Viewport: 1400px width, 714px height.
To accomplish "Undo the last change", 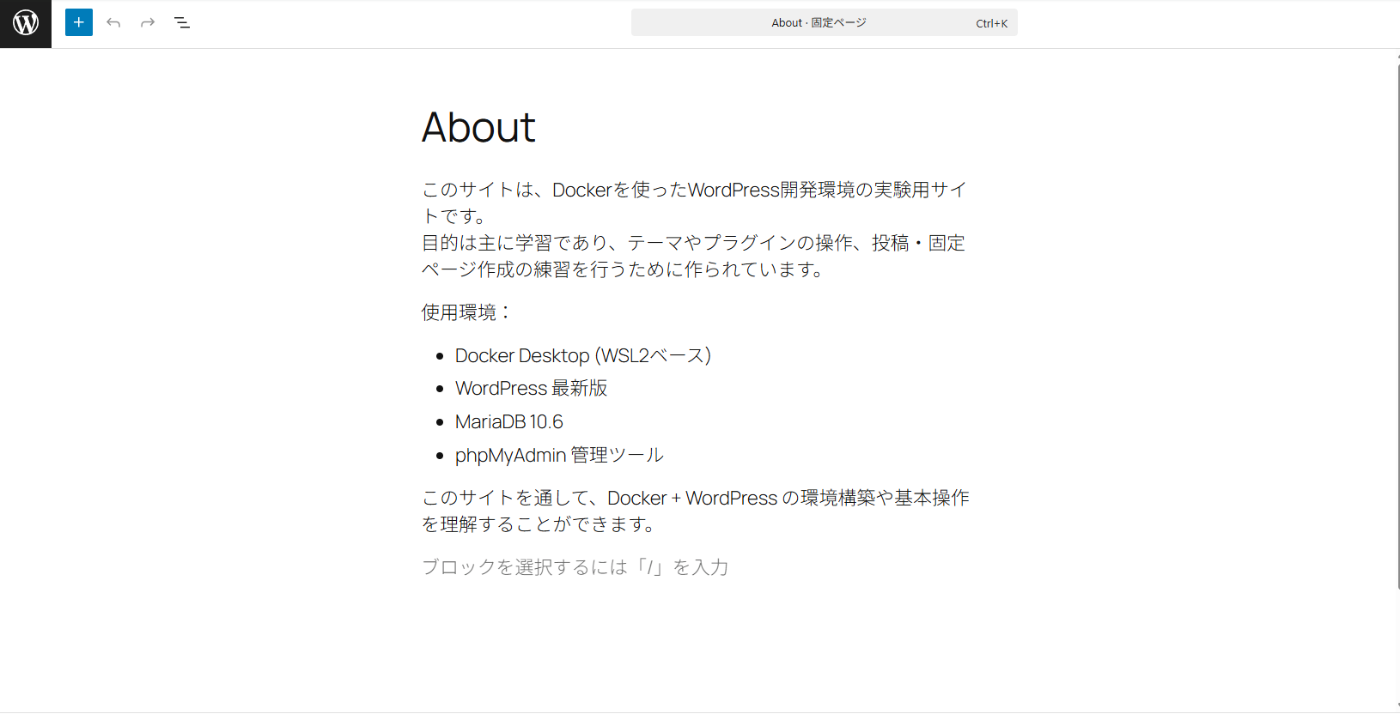I will (113, 22).
